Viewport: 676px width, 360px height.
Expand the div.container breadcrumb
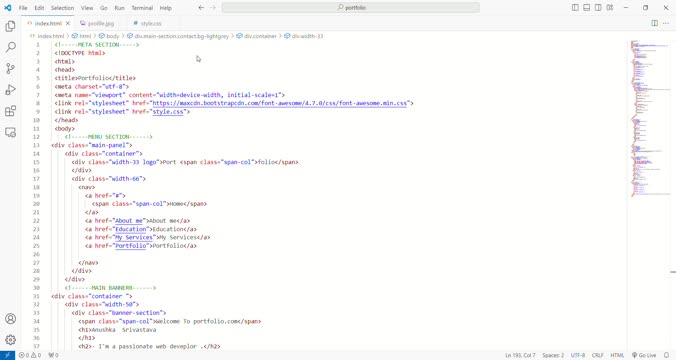[257, 36]
